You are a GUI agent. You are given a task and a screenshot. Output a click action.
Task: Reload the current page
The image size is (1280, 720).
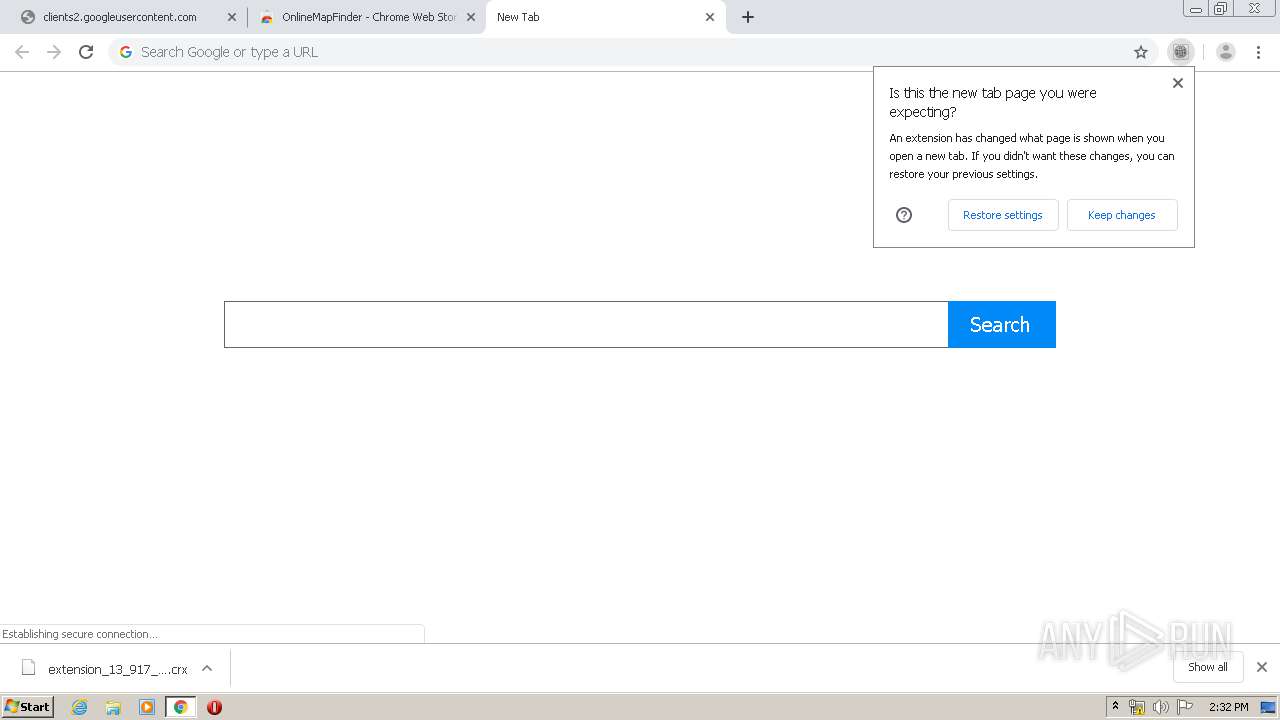[x=86, y=52]
